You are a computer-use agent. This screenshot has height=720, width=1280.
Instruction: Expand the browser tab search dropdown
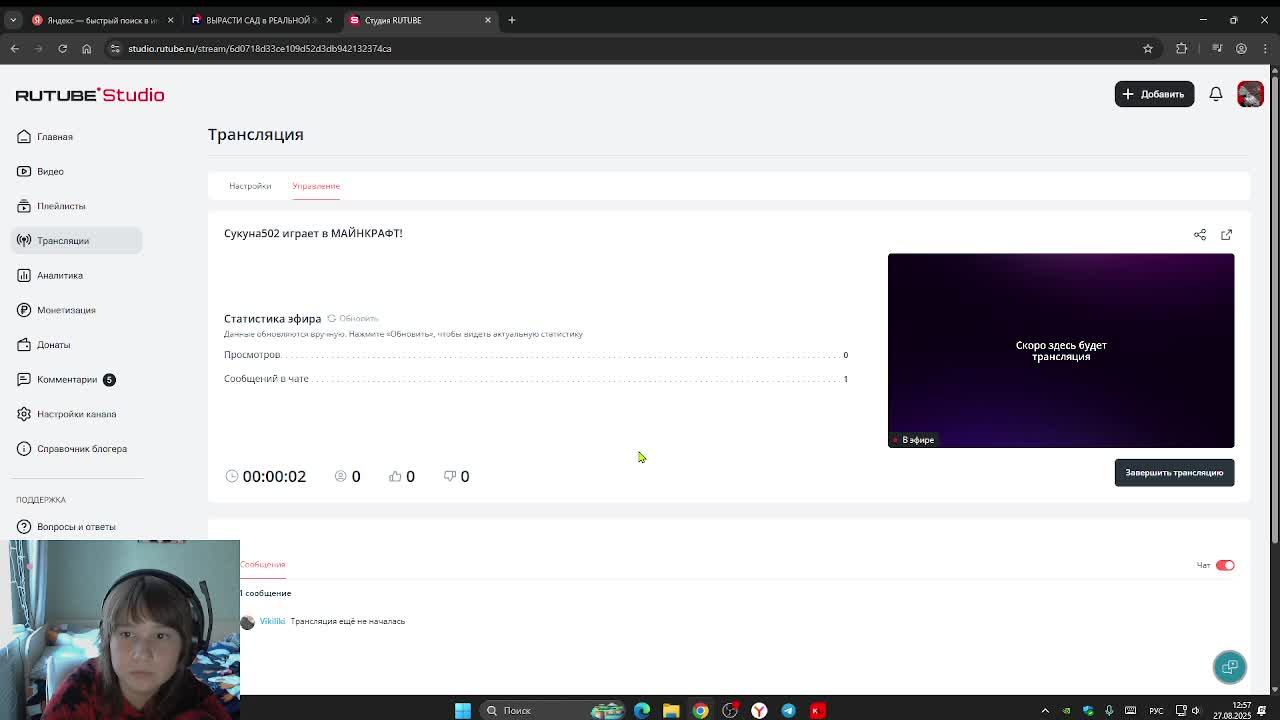(13, 20)
